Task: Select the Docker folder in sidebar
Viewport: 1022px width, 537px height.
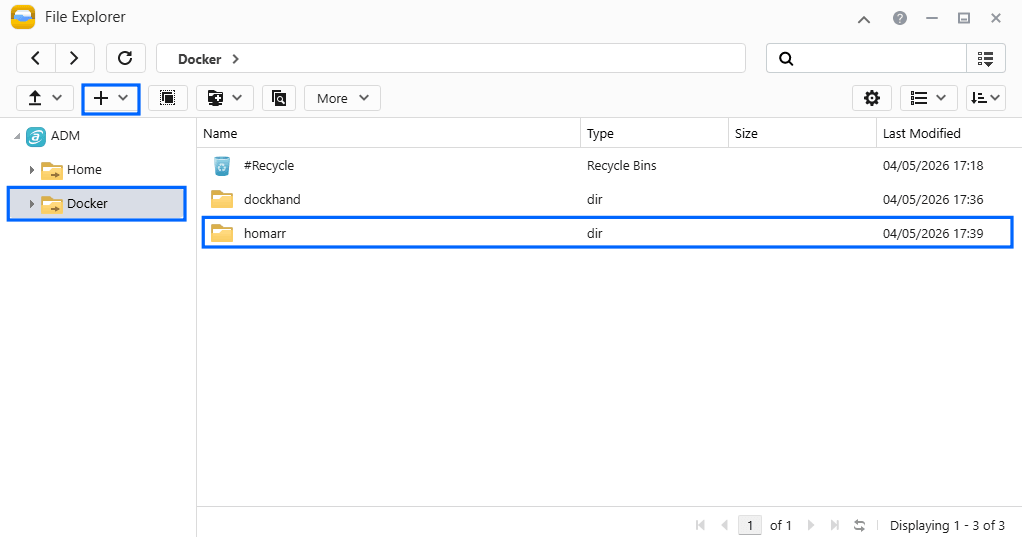Action: [x=87, y=204]
